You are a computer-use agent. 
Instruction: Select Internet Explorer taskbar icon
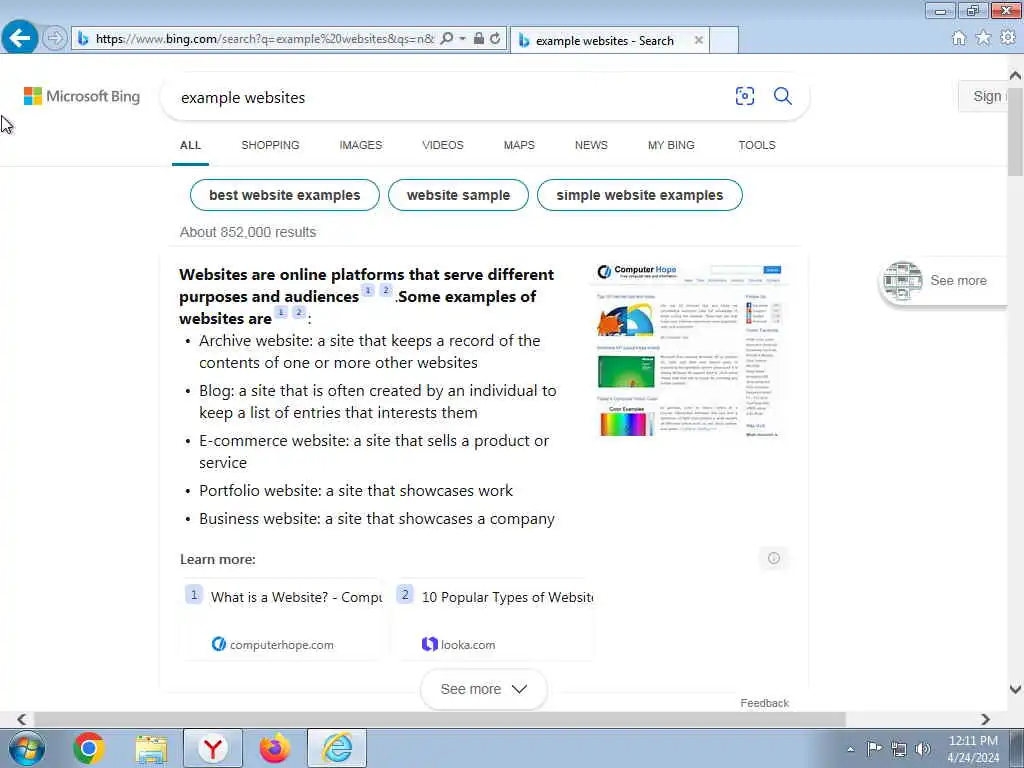pyautogui.click(x=337, y=748)
